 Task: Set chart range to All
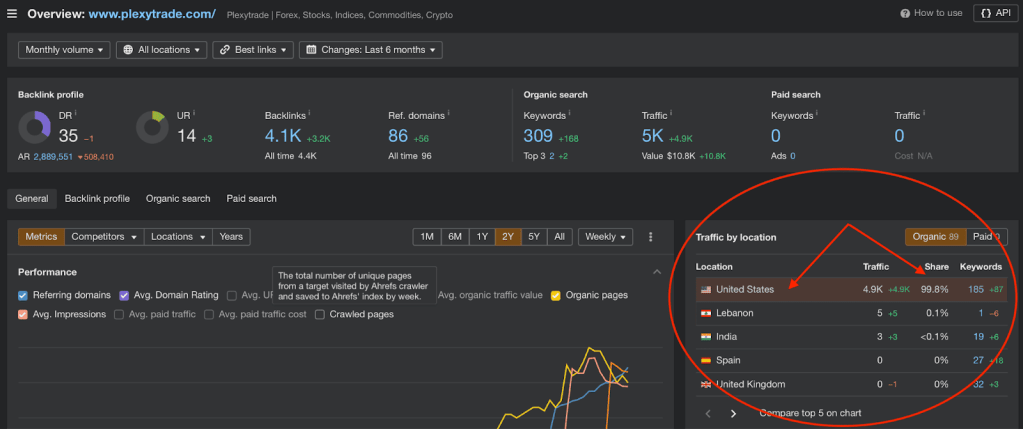[560, 237]
